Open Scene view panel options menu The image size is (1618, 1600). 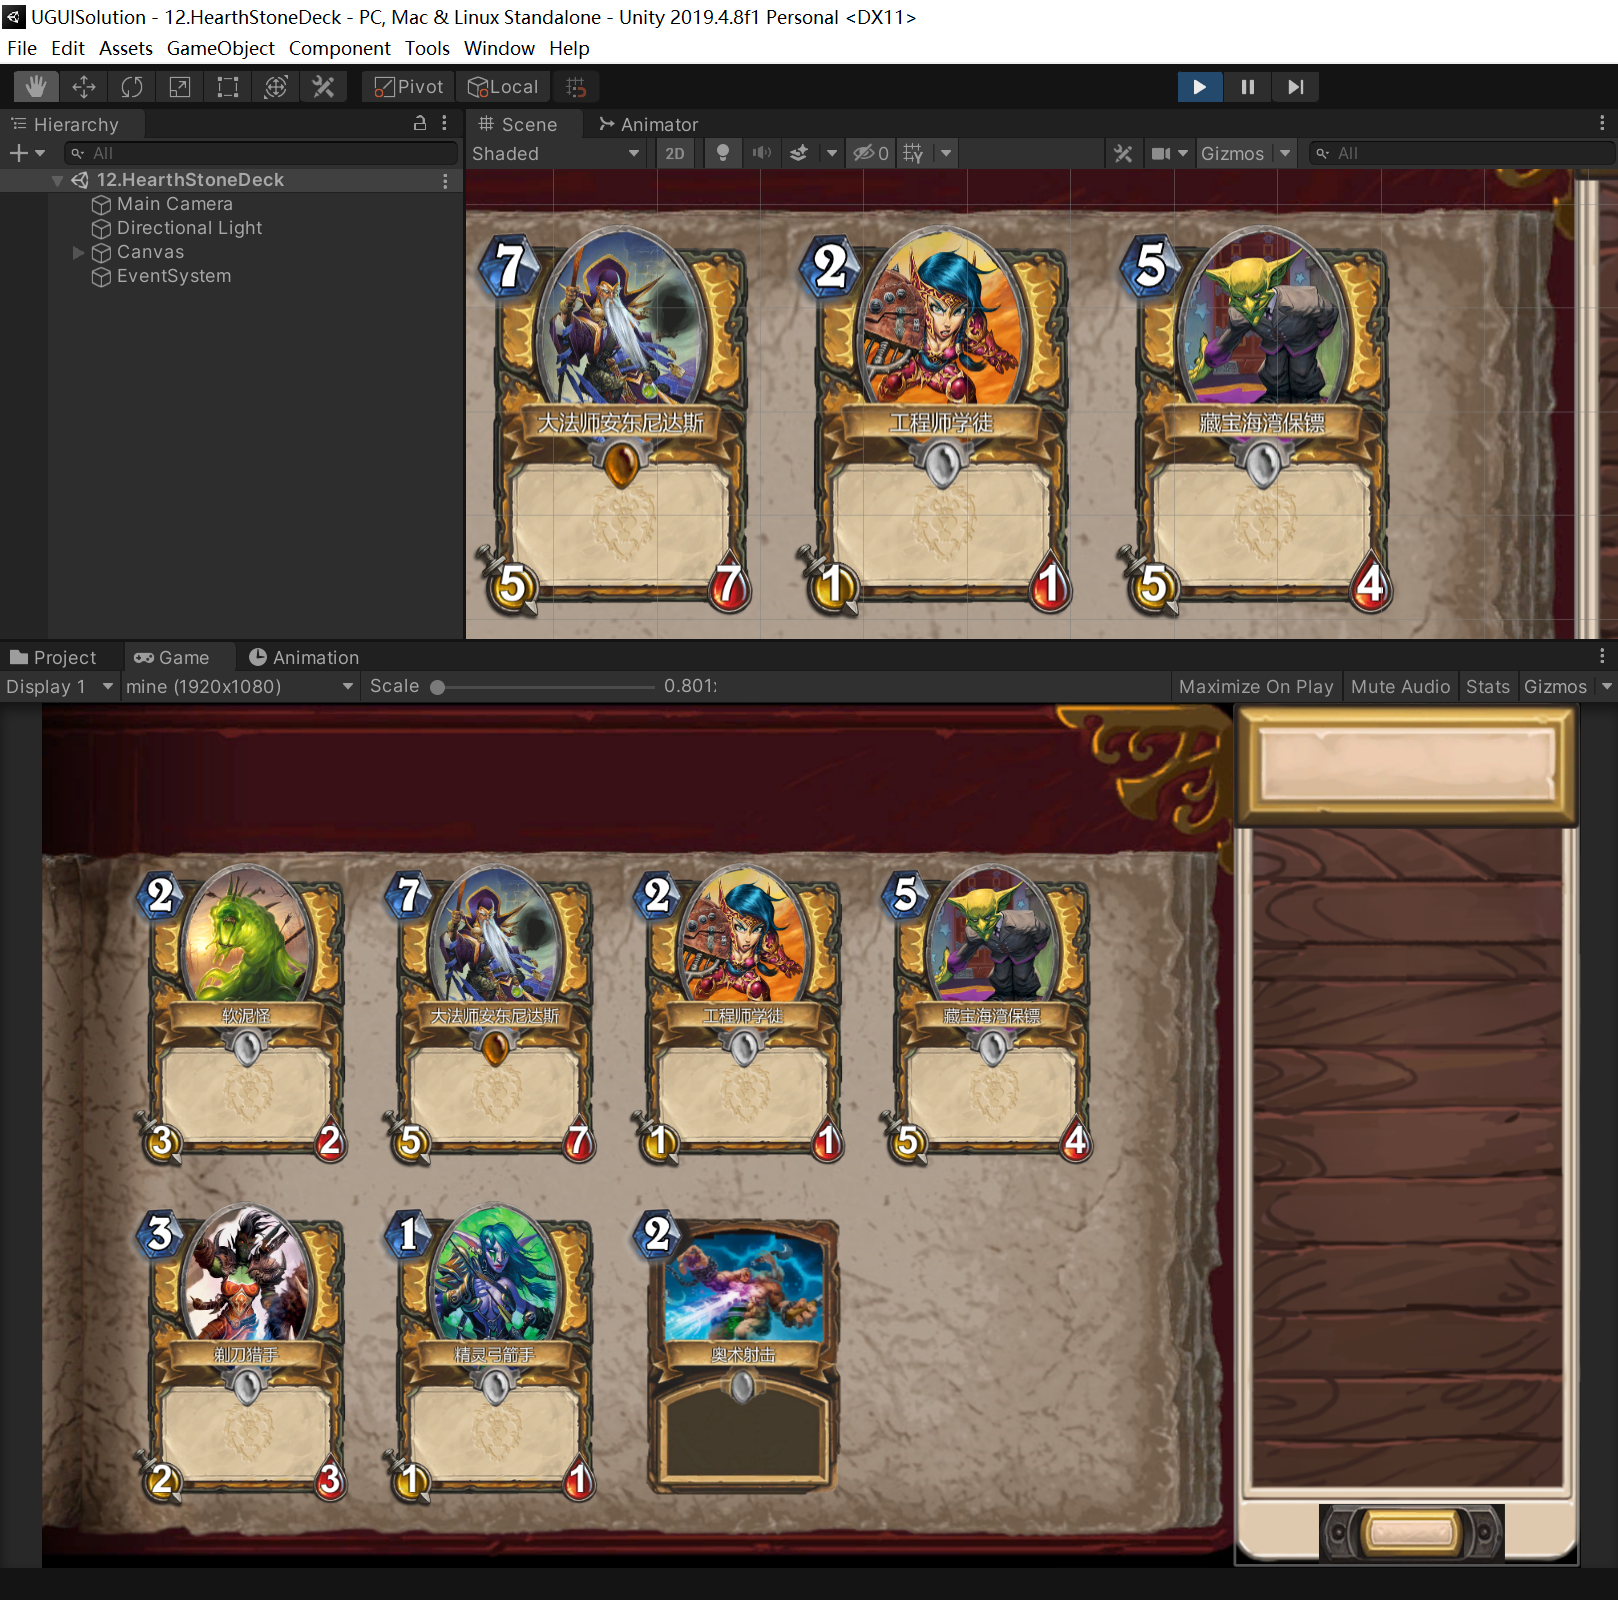coord(1602,123)
